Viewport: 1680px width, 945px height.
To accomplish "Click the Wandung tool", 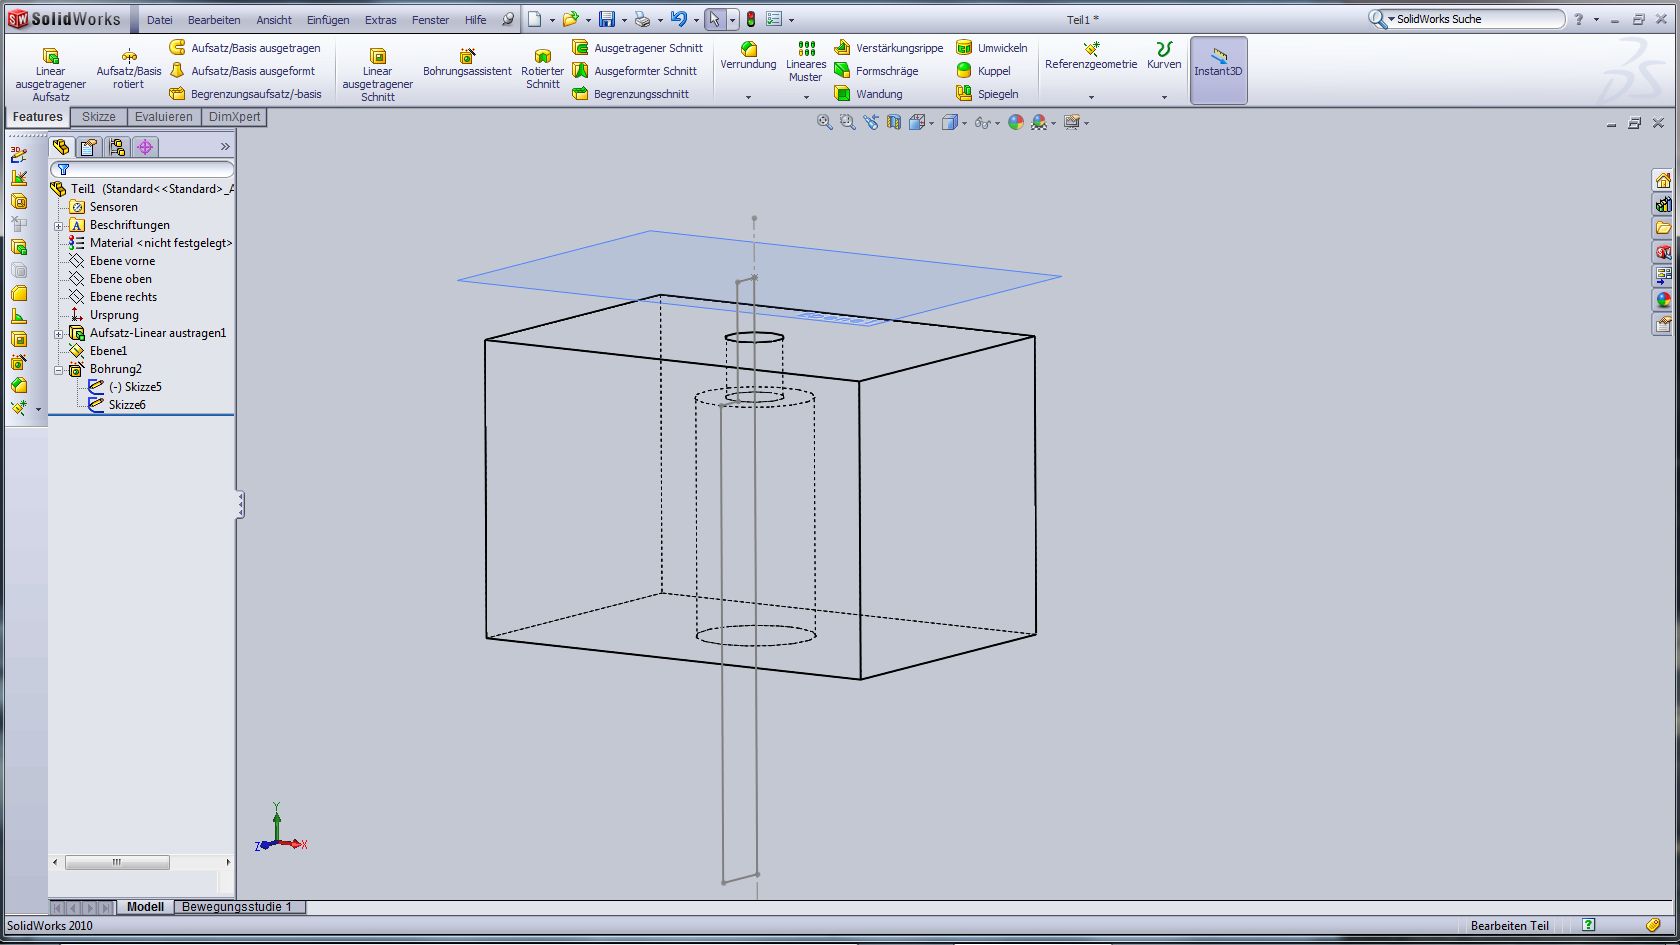I will pyautogui.click(x=868, y=94).
